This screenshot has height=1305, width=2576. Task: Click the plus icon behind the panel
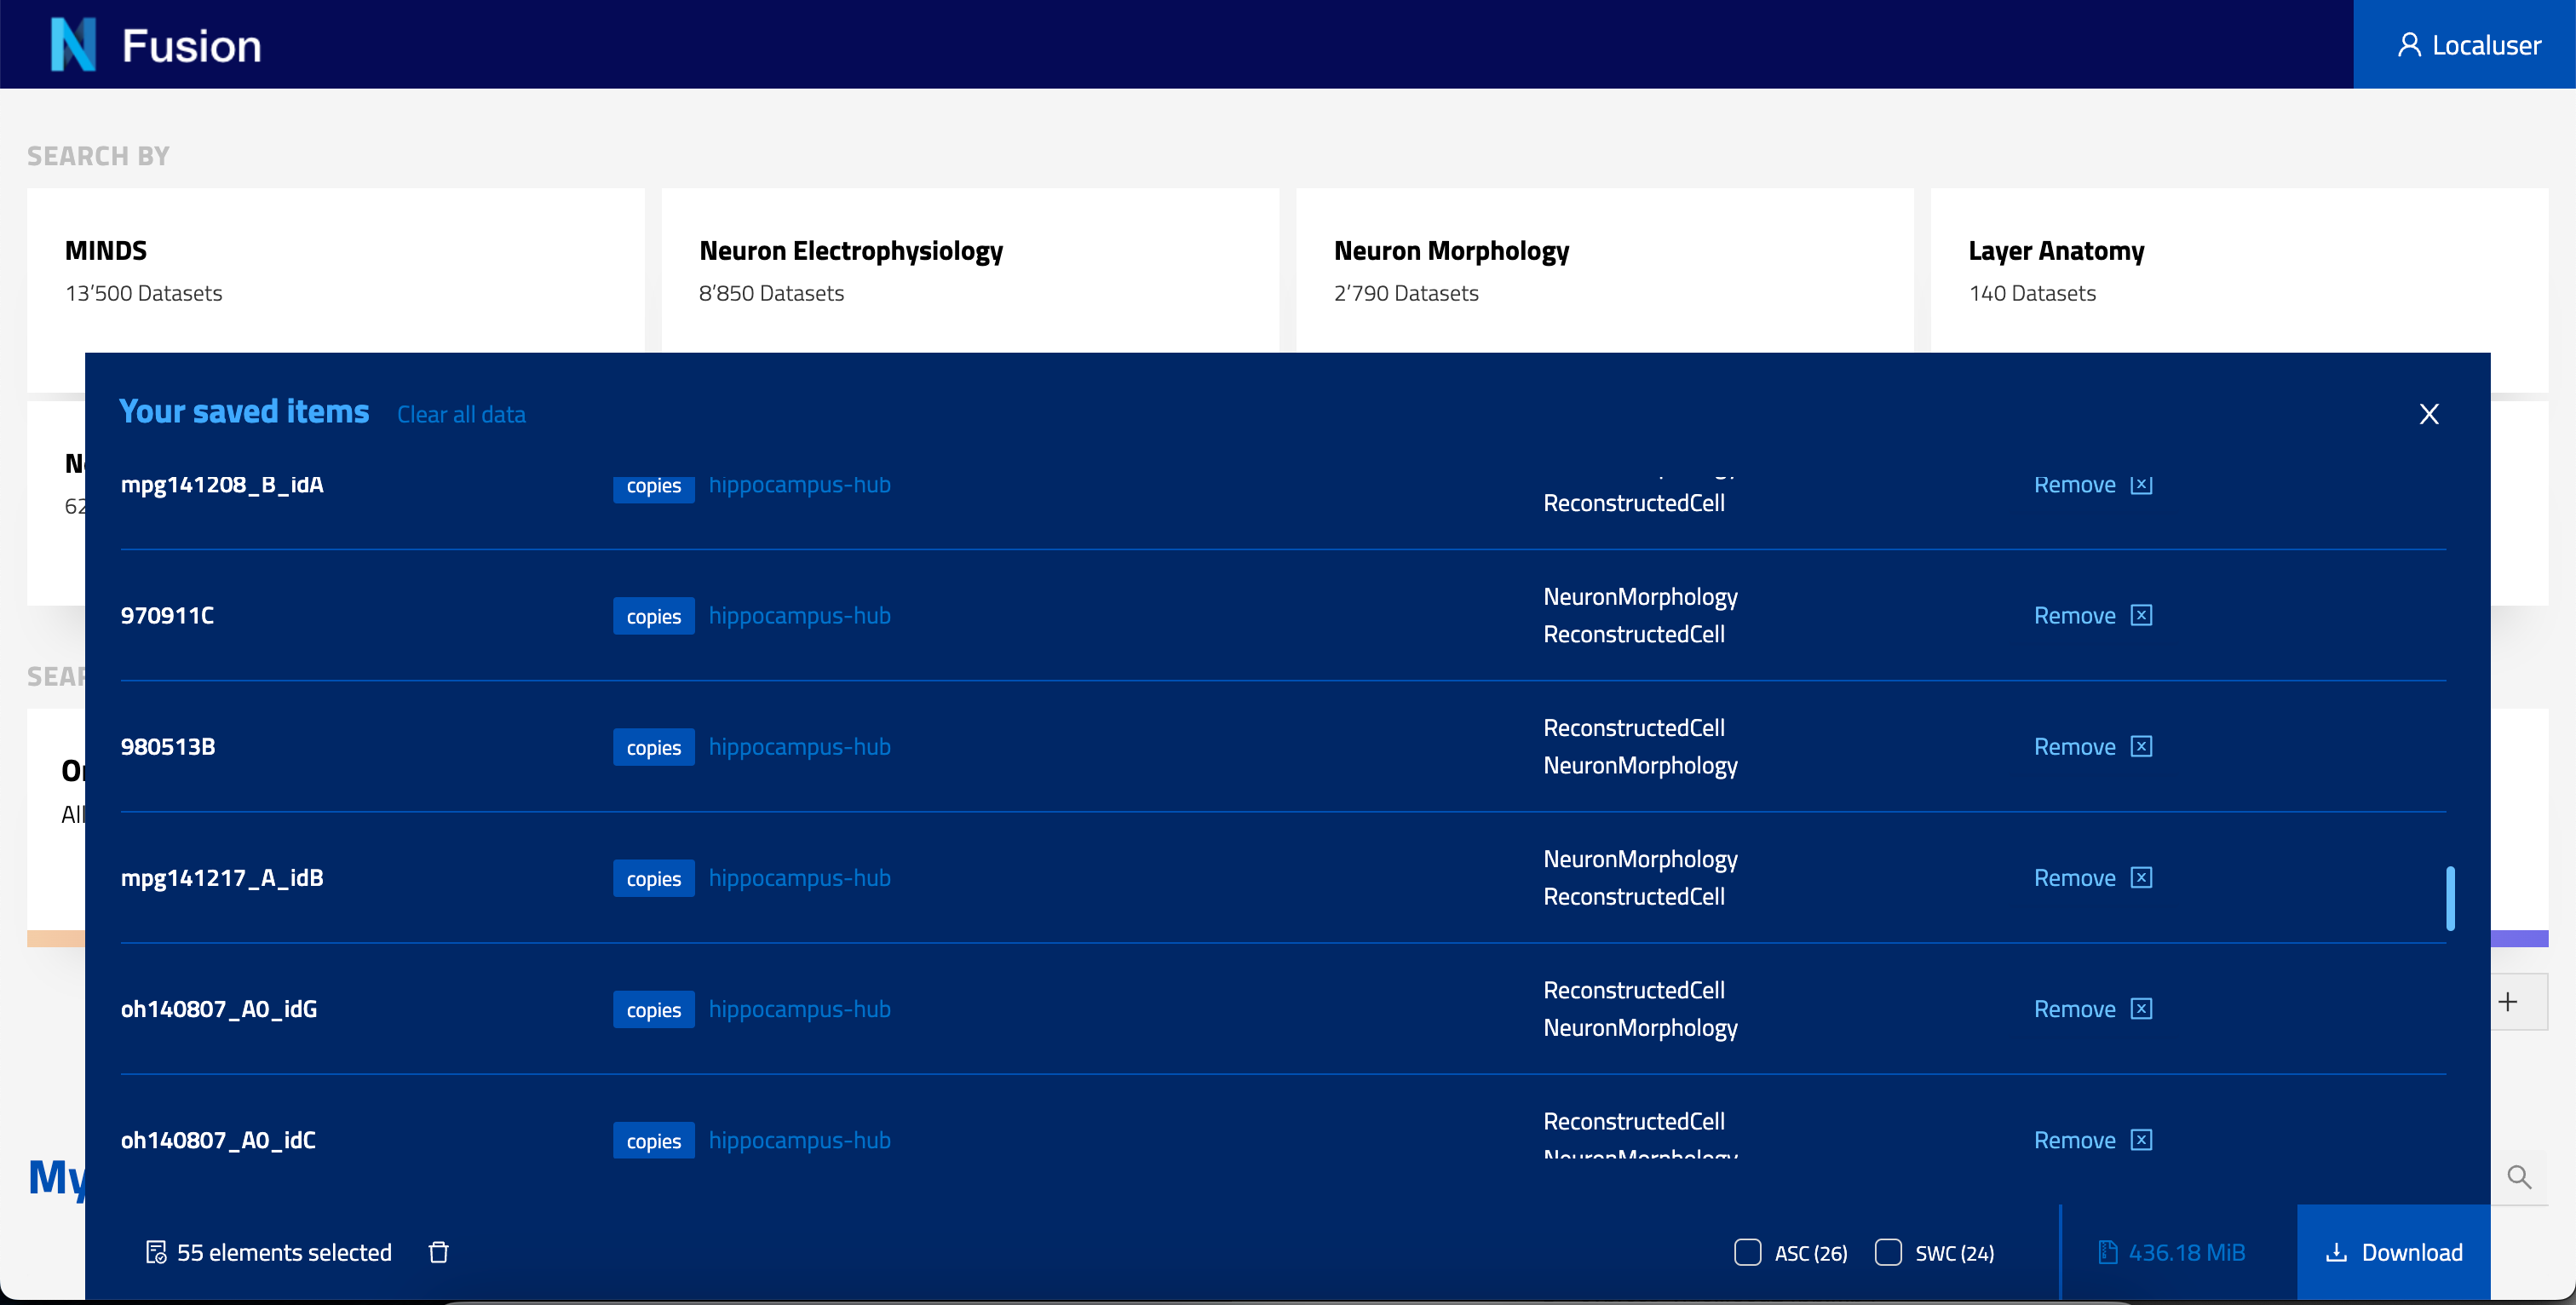click(2508, 1002)
